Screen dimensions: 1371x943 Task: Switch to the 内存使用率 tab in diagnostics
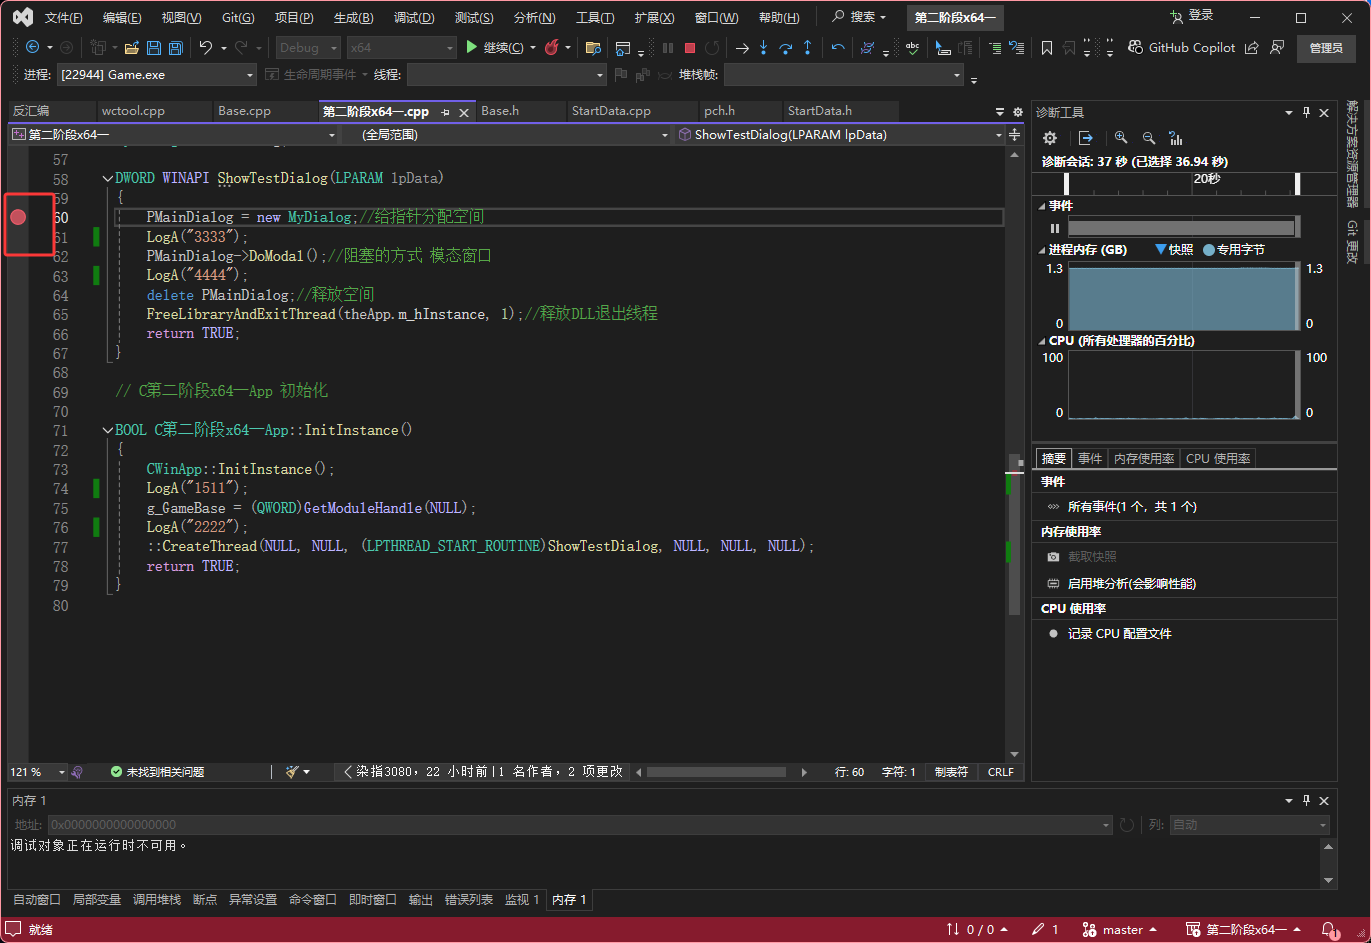(x=1143, y=458)
